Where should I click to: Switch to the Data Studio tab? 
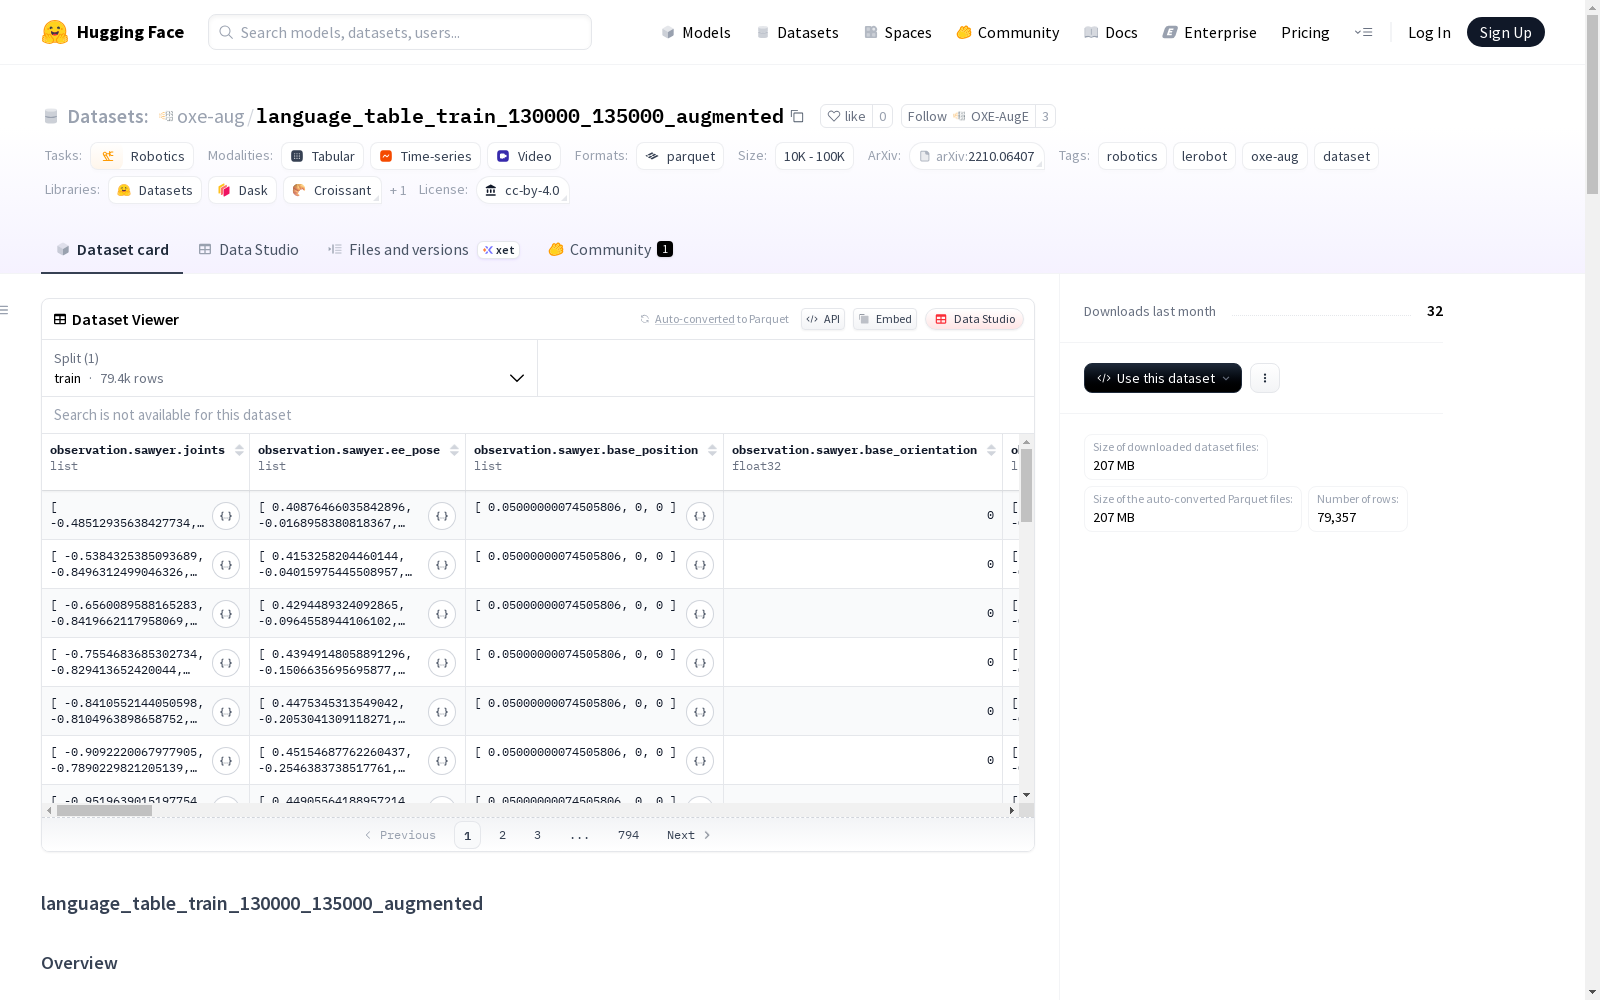click(x=249, y=250)
